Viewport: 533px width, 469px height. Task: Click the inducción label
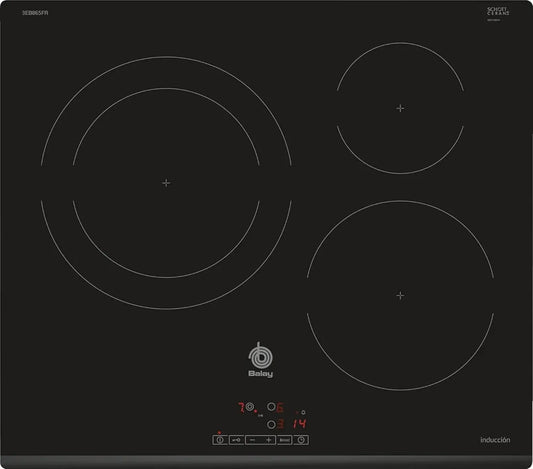click(495, 440)
